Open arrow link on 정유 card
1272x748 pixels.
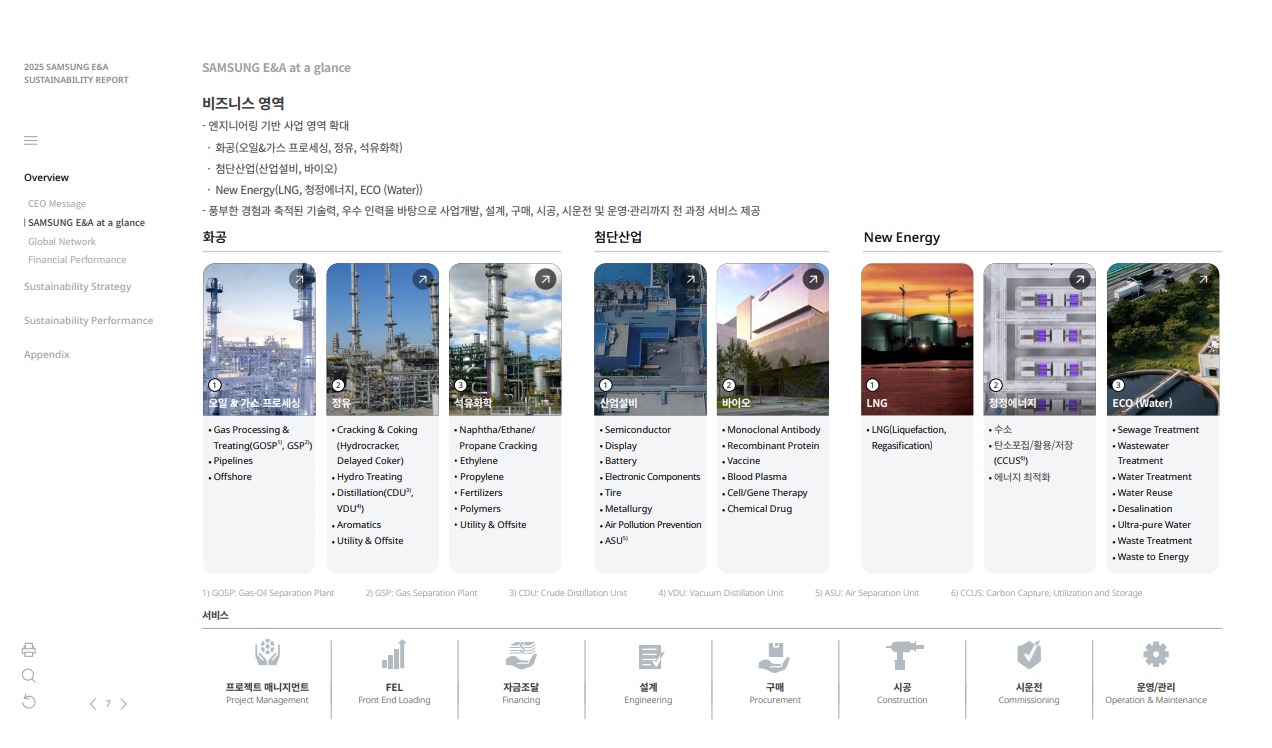point(423,279)
